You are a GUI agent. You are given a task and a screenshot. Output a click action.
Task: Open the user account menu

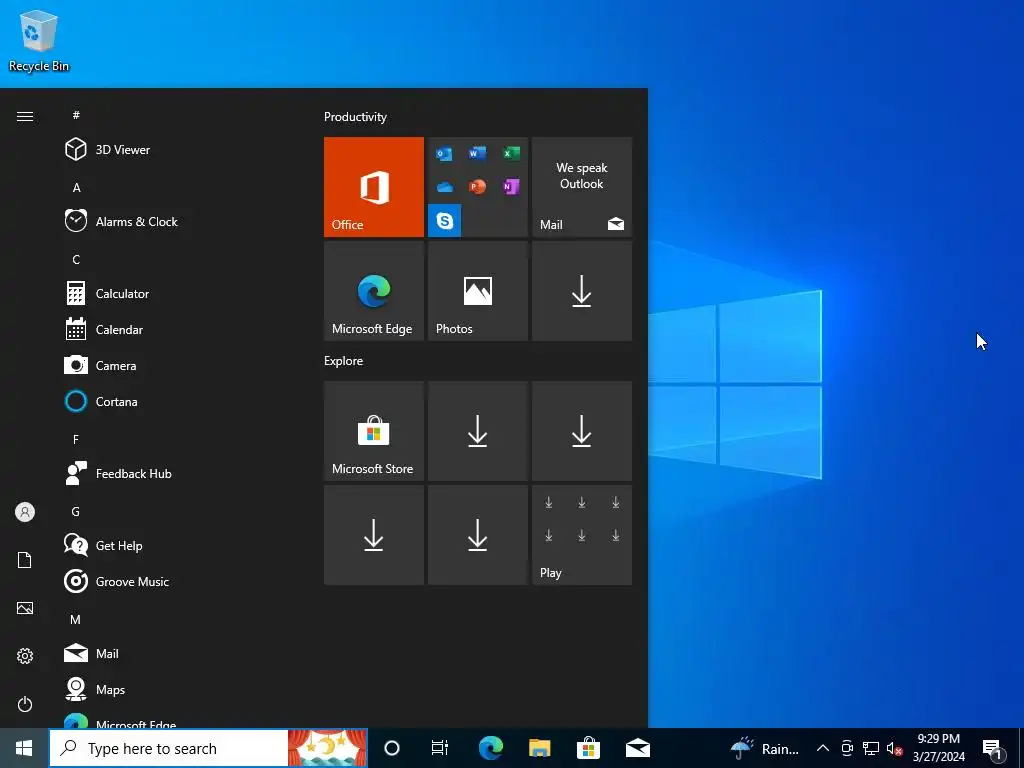click(25, 512)
